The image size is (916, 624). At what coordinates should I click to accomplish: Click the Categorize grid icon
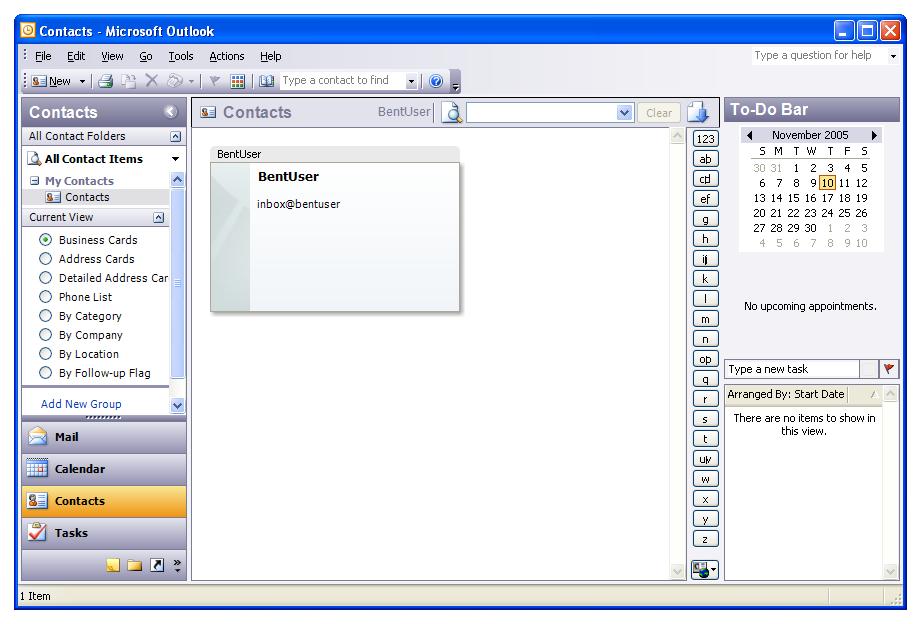(237, 81)
